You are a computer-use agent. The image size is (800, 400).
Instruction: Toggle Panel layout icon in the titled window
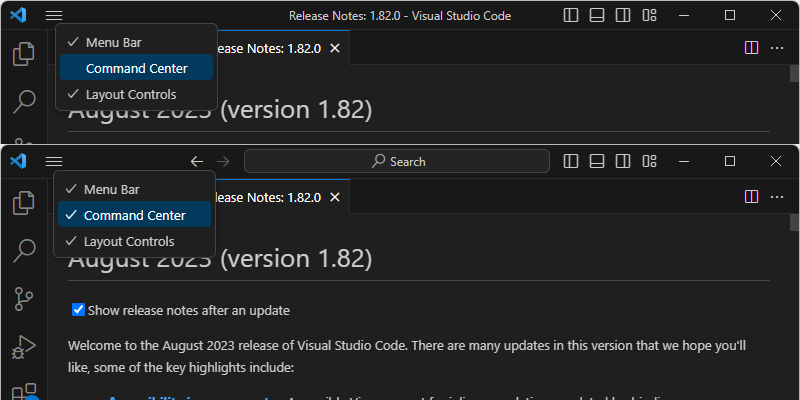[597, 15]
